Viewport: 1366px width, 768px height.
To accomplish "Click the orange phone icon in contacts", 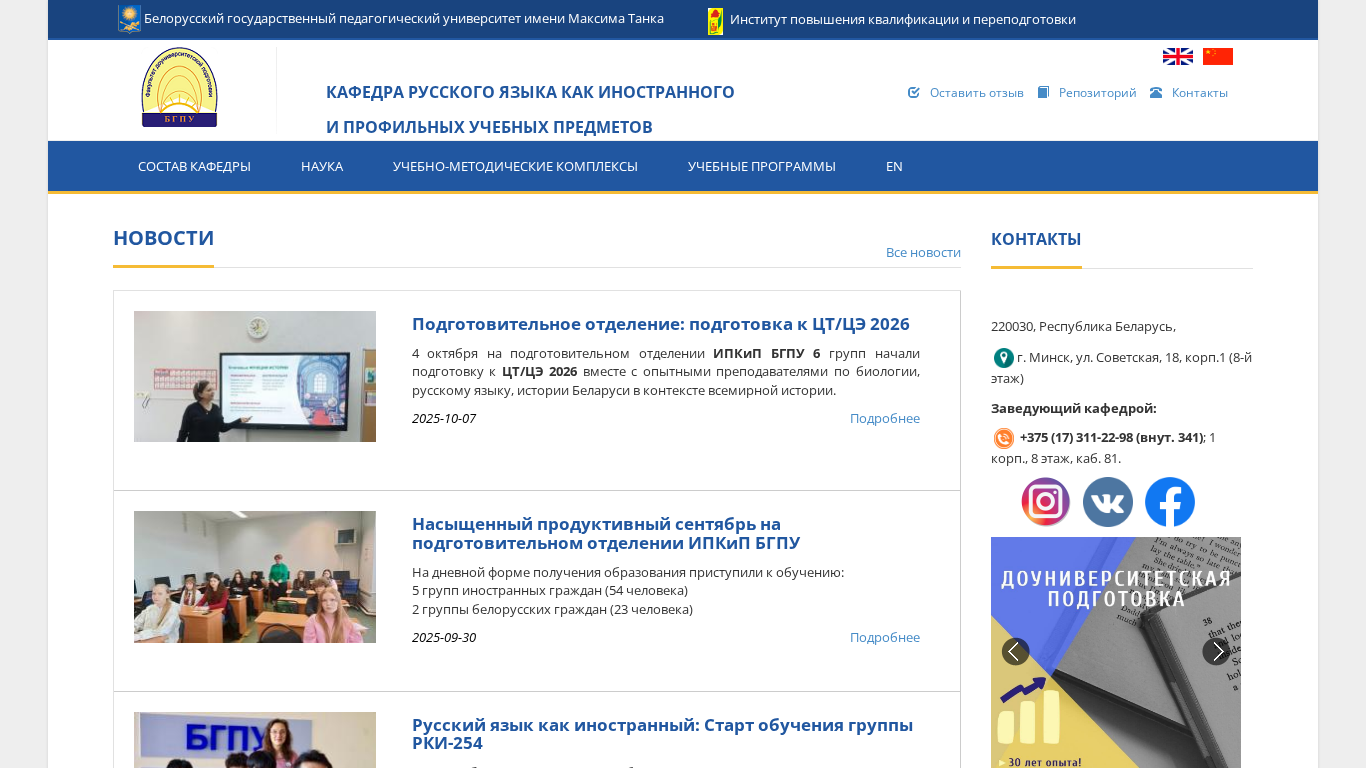I will click(x=1003, y=438).
